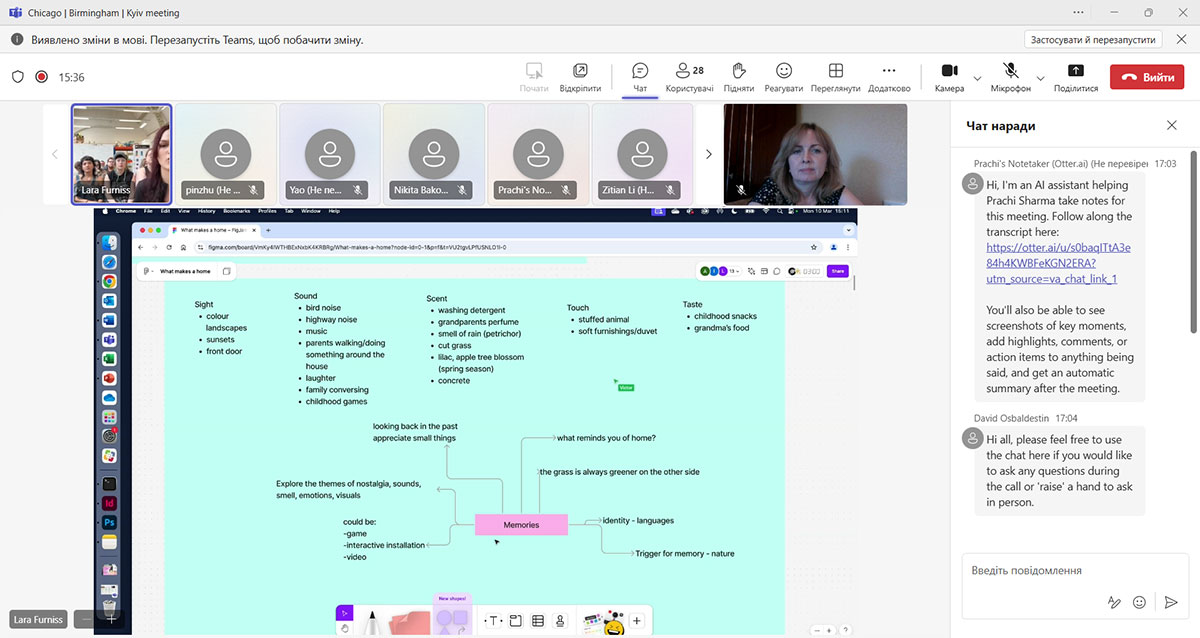The width and height of the screenshot is (1200, 638).
Task: Click Chrome back arrow in shared screen
Action: pos(141,247)
